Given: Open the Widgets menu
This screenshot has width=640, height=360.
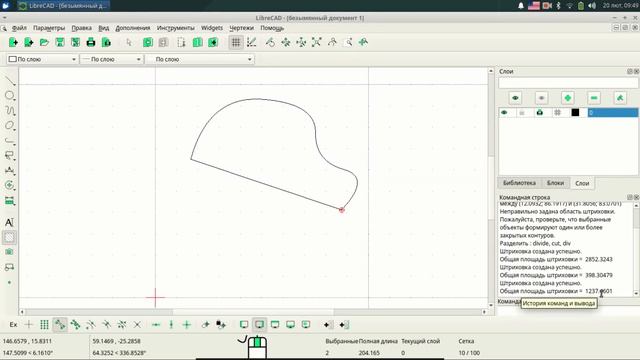Looking at the screenshot, I should (212, 28).
